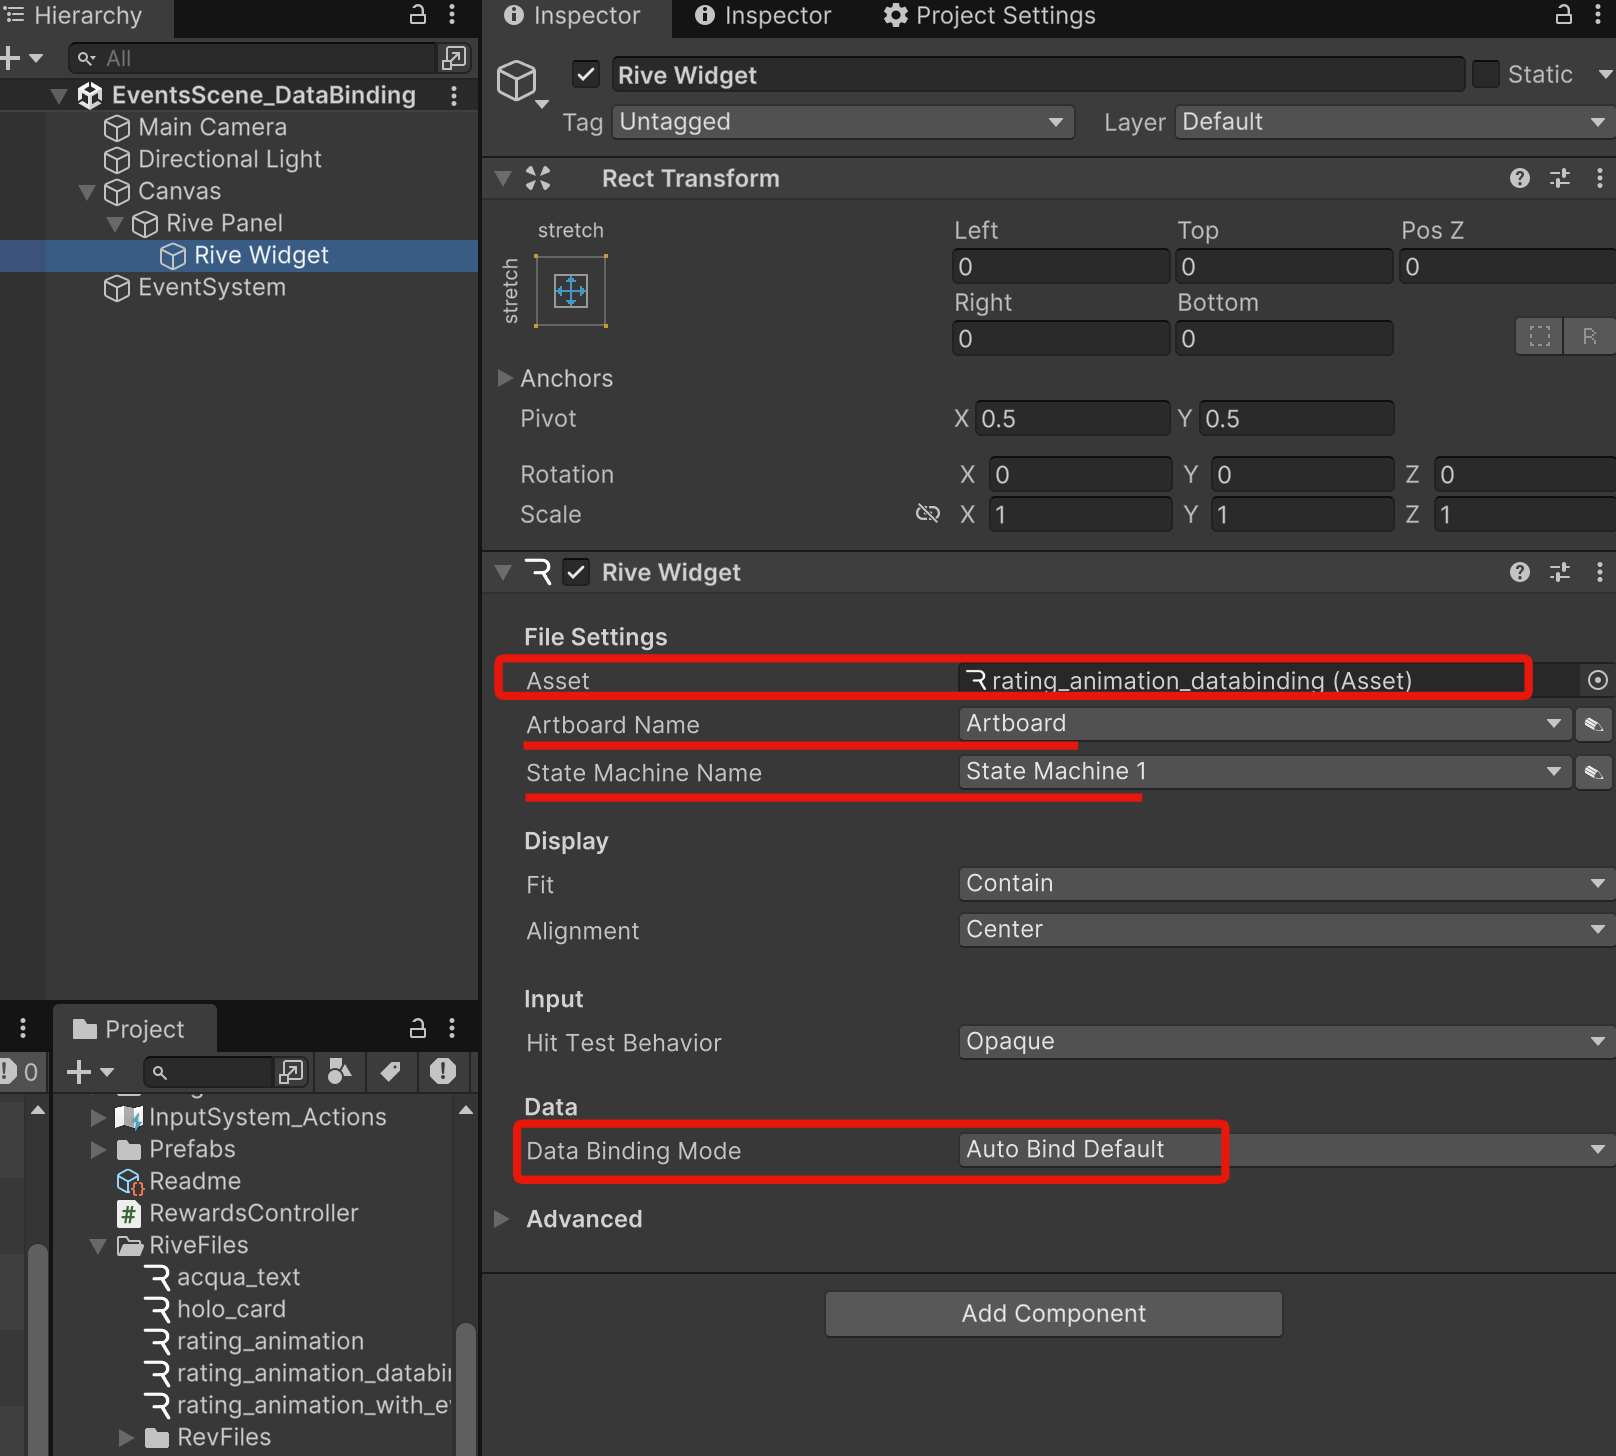Open the Artboard Name dropdown
The height and width of the screenshot is (1456, 1616).
coord(1264,724)
